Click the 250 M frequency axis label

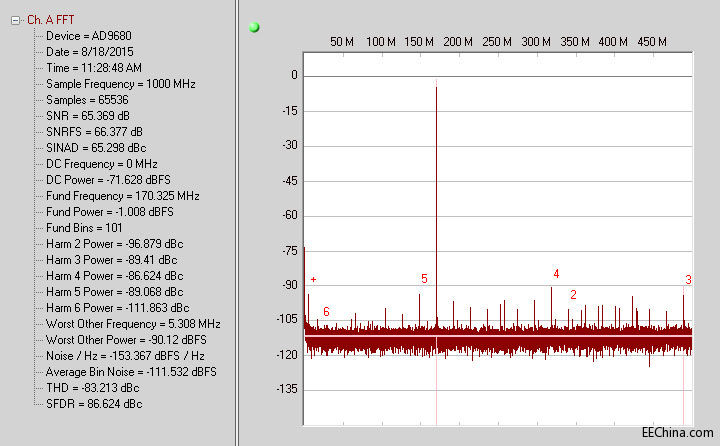tap(497, 42)
